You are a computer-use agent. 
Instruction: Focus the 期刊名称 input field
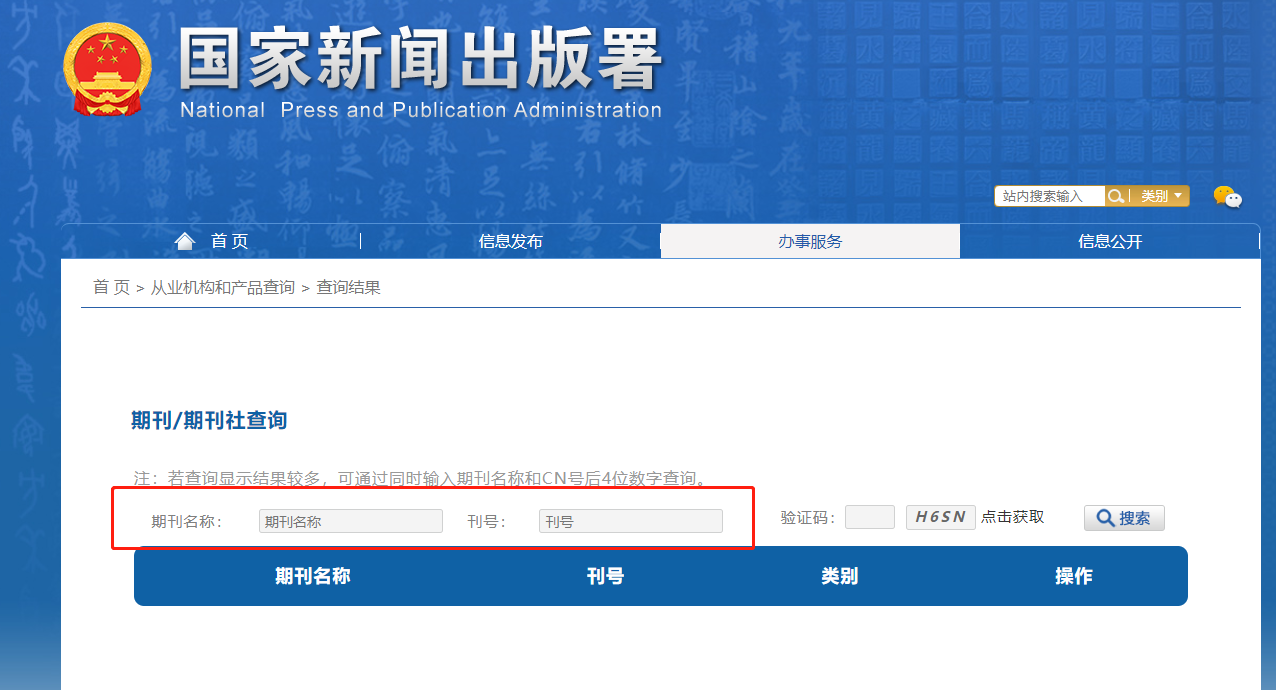click(x=350, y=521)
